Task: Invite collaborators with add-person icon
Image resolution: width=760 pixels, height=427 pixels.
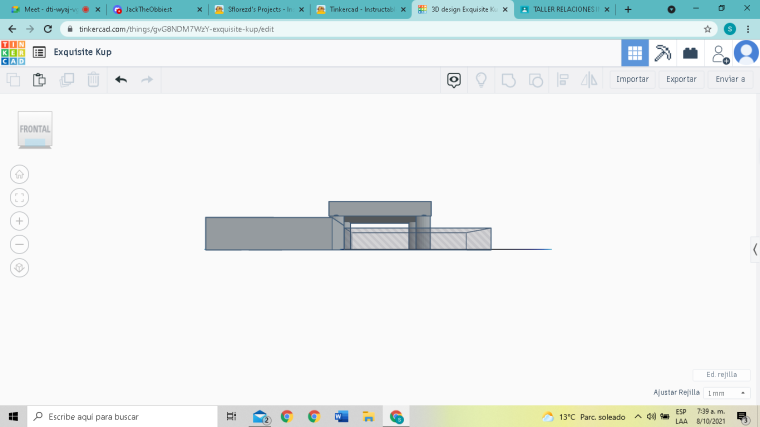Action: coord(720,54)
